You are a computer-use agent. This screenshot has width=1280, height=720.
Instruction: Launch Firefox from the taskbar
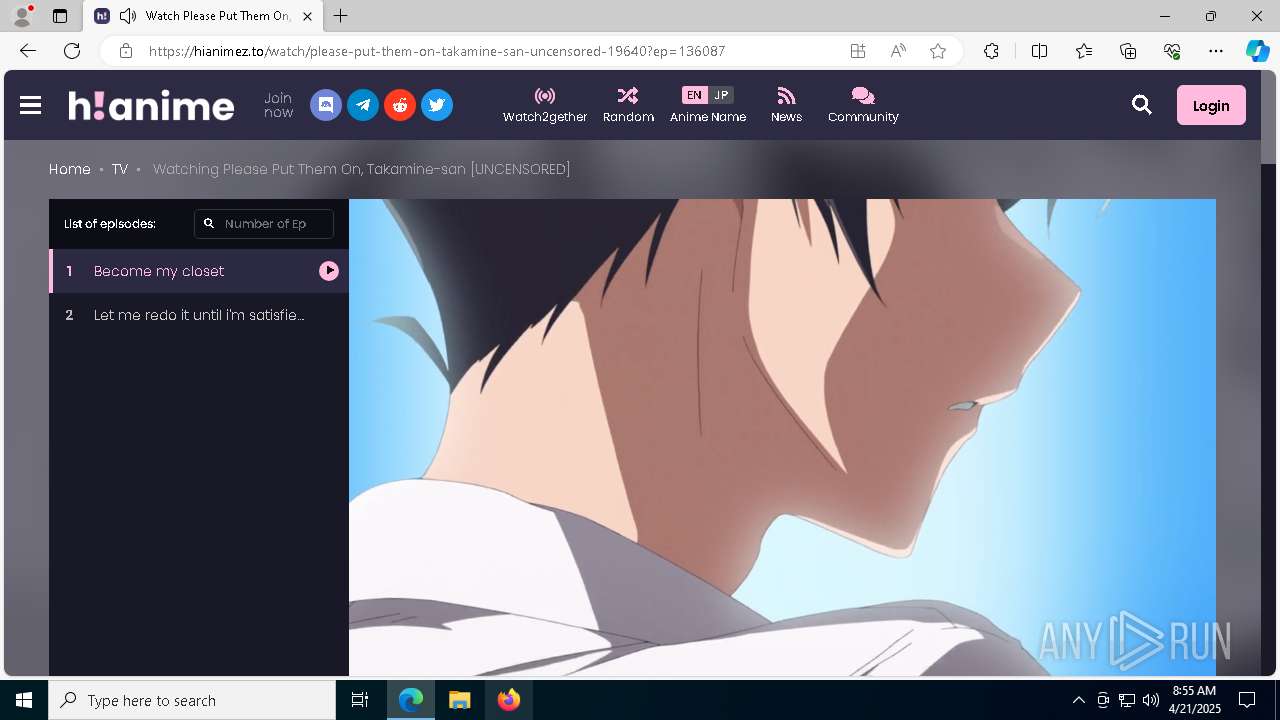[509, 700]
